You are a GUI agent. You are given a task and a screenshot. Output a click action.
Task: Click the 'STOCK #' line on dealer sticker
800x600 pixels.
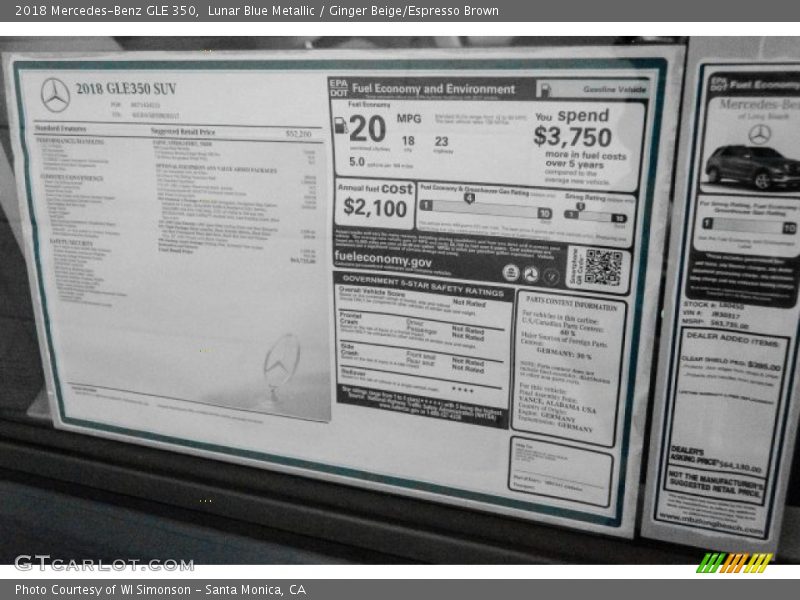tap(714, 305)
